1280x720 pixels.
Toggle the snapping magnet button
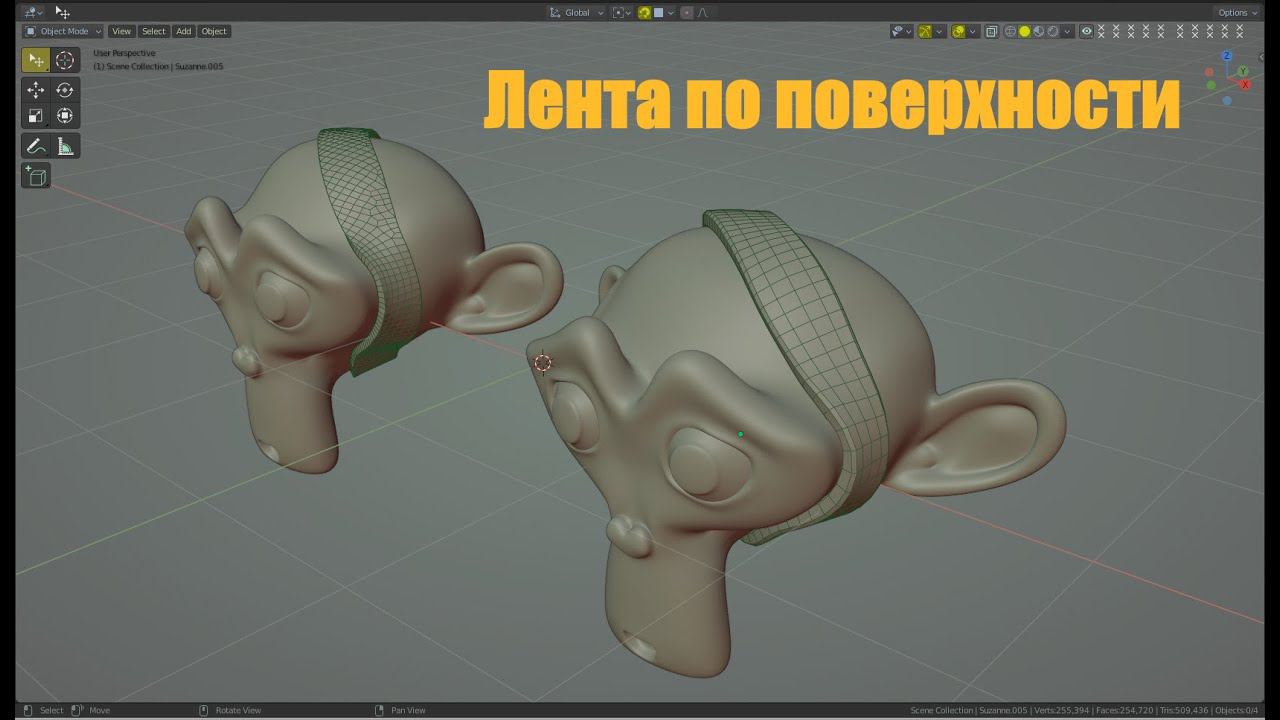tap(644, 12)
